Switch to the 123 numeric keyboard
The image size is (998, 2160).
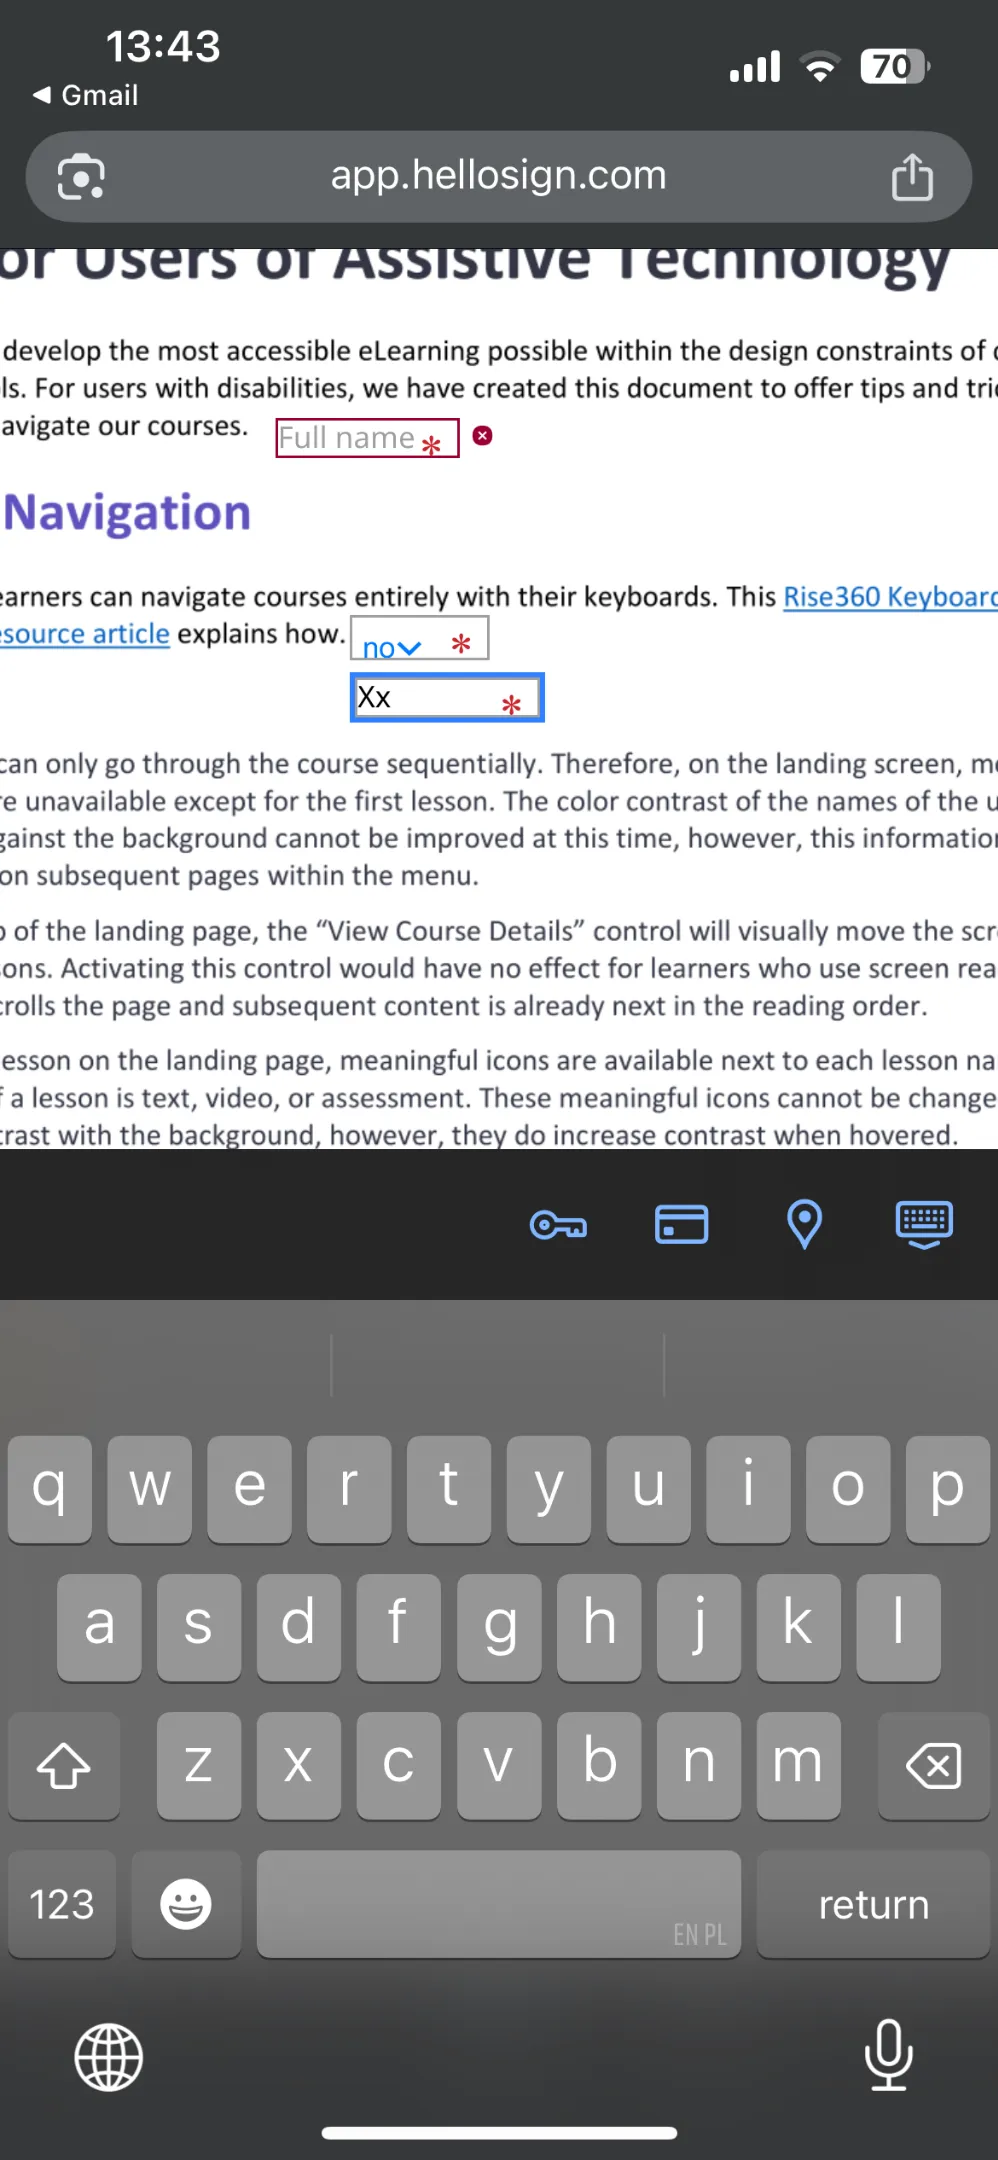point(62,1903)
